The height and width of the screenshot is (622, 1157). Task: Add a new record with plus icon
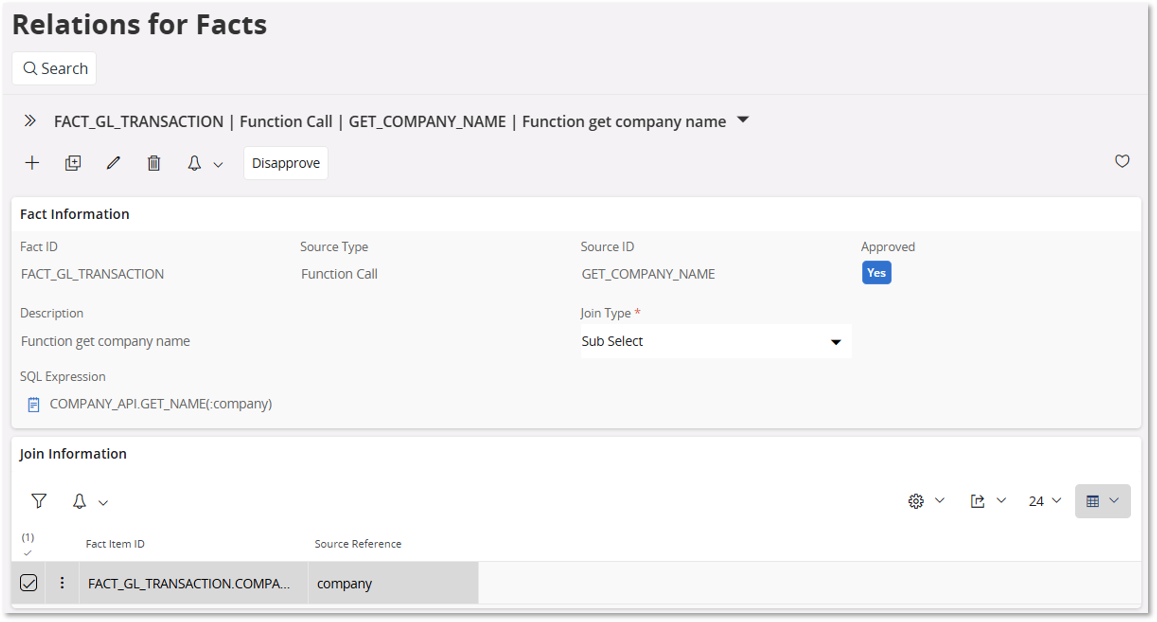click(32, 163)
